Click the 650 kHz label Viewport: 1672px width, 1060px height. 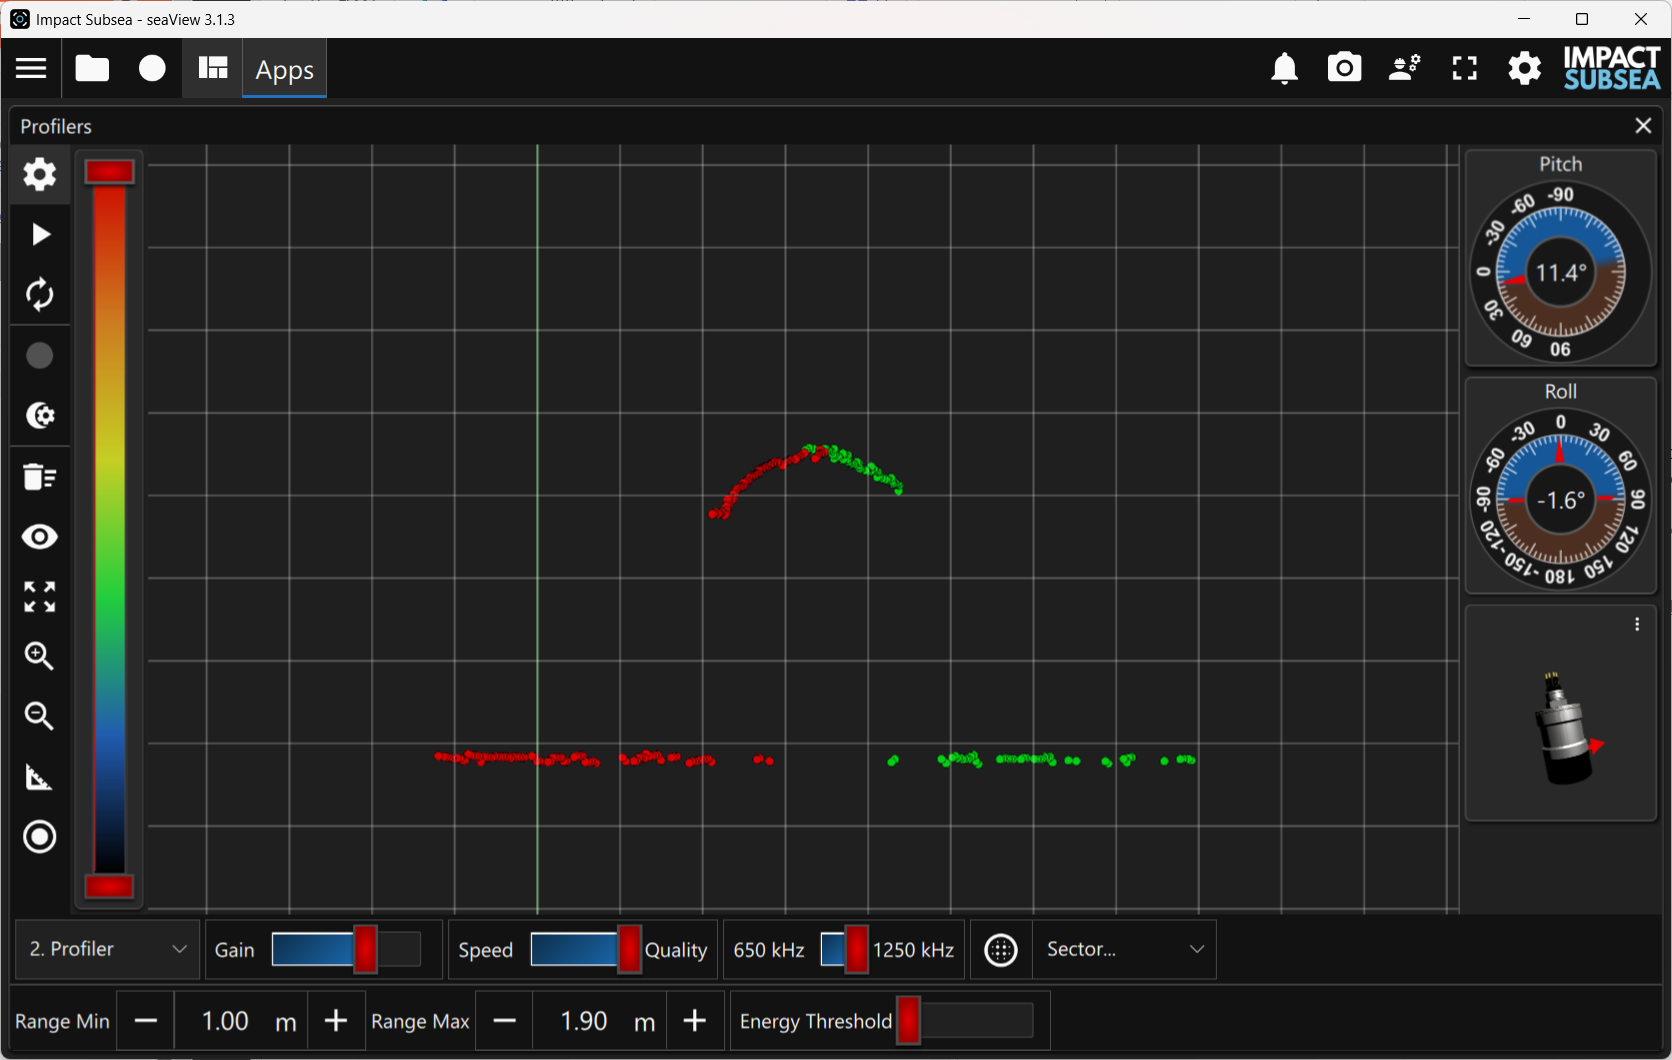(x=769, y=950)
